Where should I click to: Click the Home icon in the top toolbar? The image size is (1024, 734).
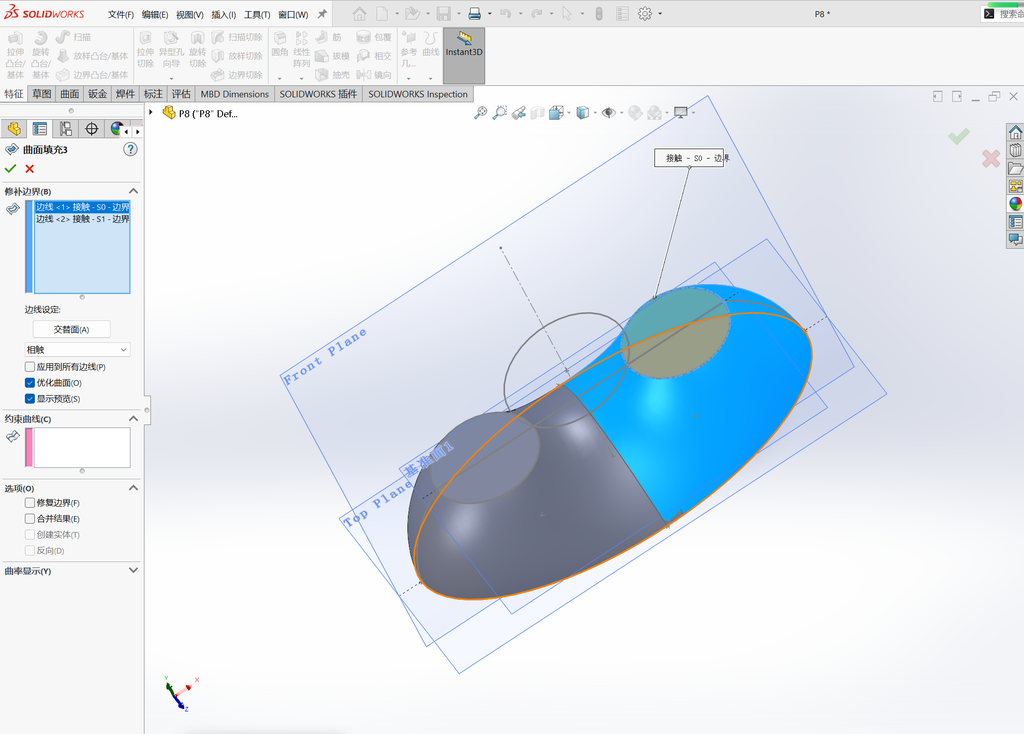[x=359, y=14]
